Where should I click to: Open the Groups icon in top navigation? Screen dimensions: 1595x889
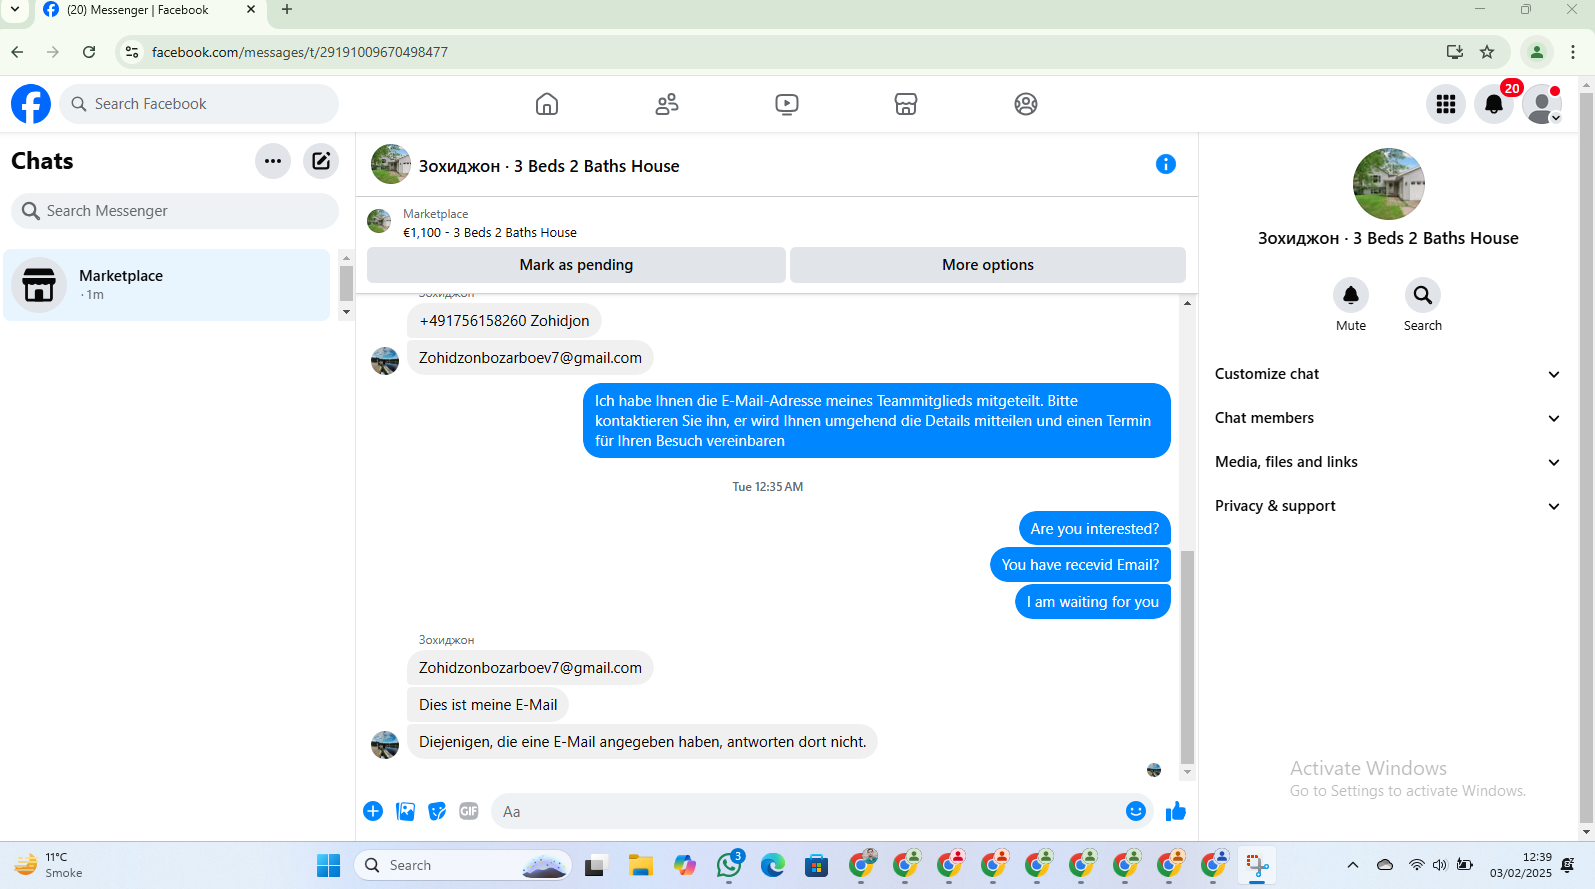coord(1026,104)
